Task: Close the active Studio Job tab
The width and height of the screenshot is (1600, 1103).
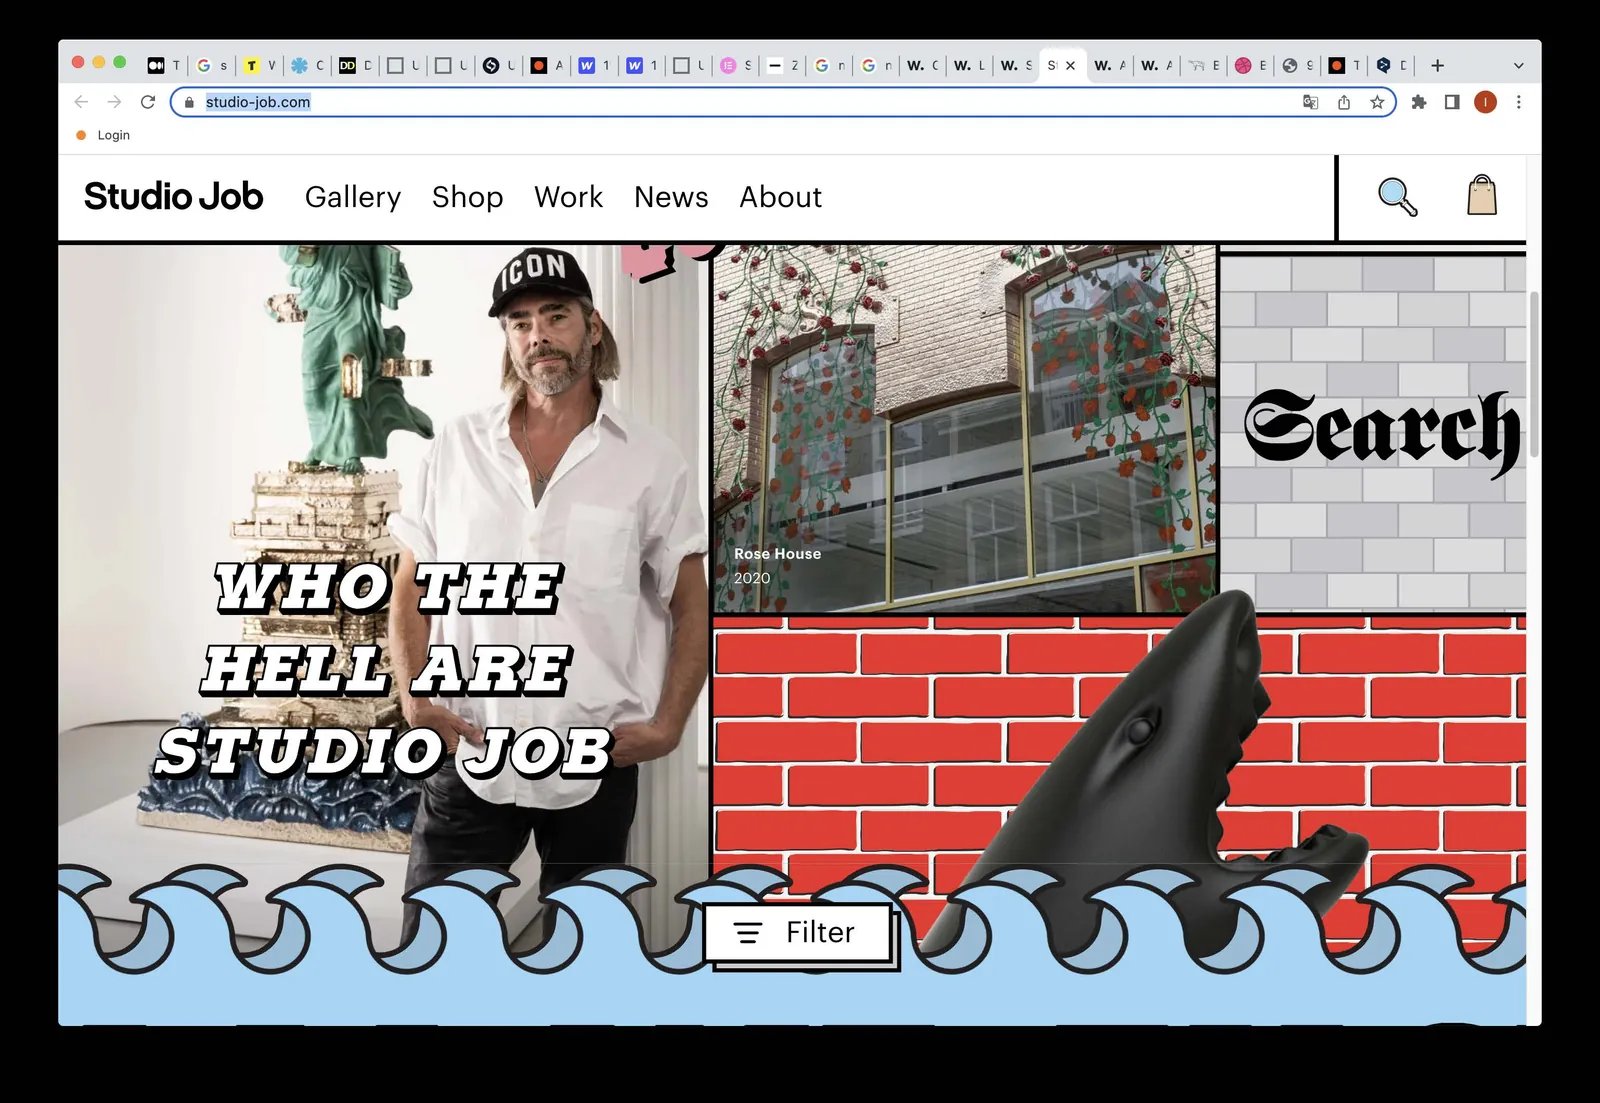Action: (1070, 65)
